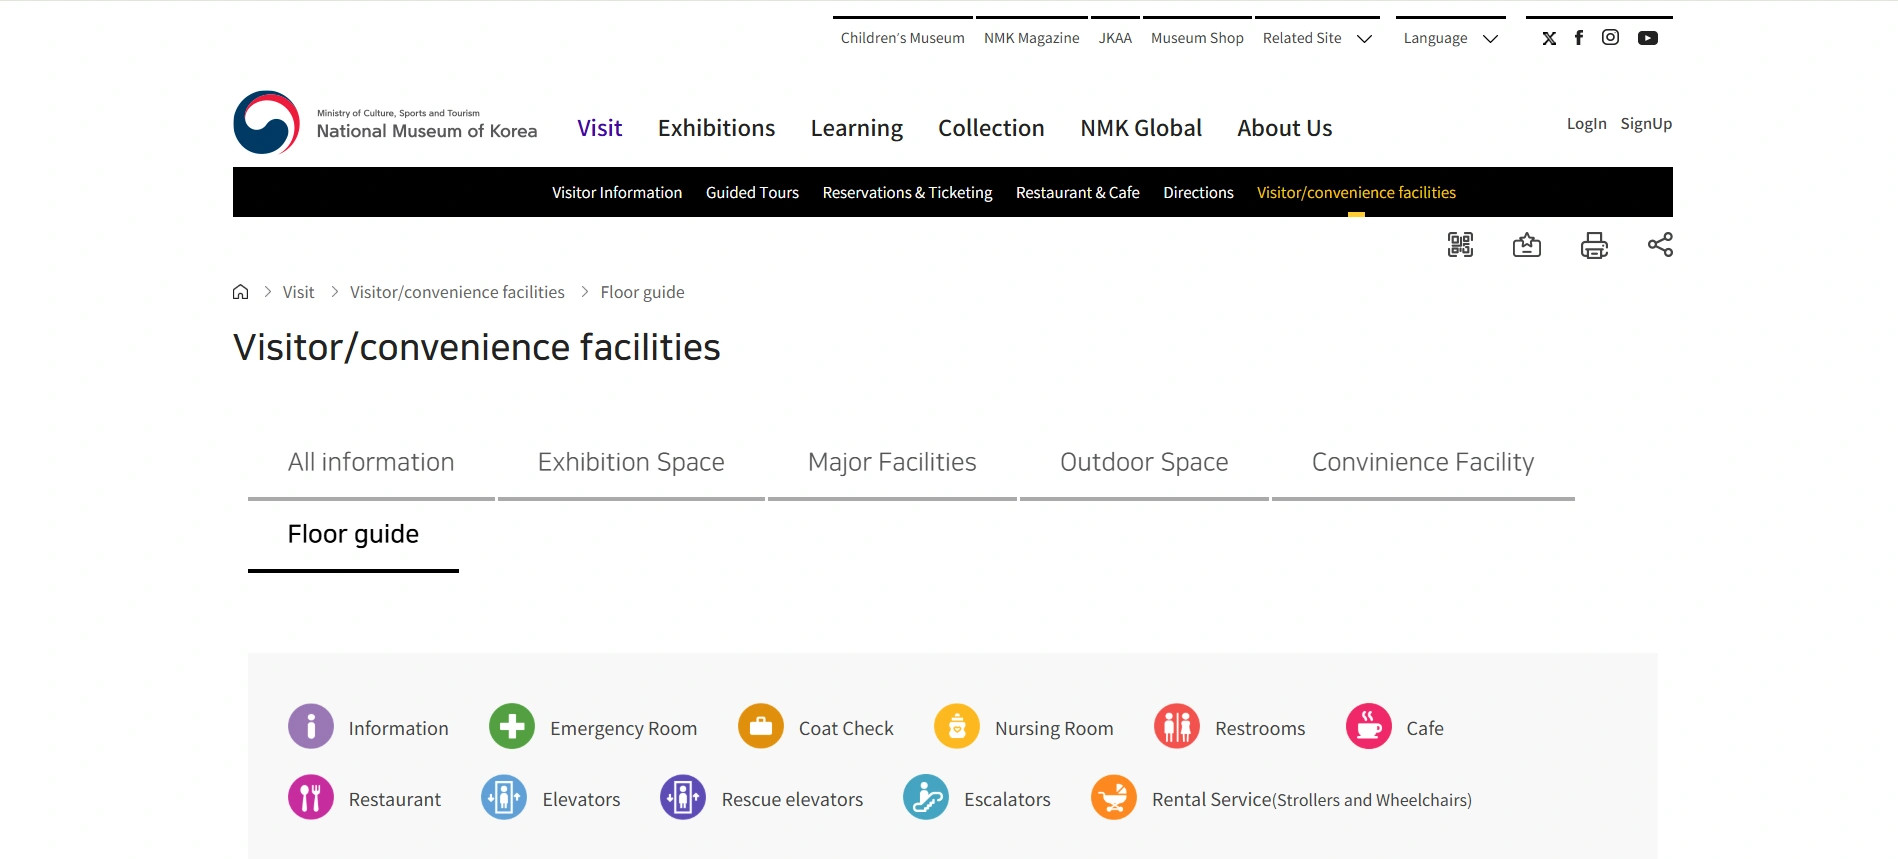1898x859 pixels.
Task: Click the bookmark star icon
Action: (1526, 245)
